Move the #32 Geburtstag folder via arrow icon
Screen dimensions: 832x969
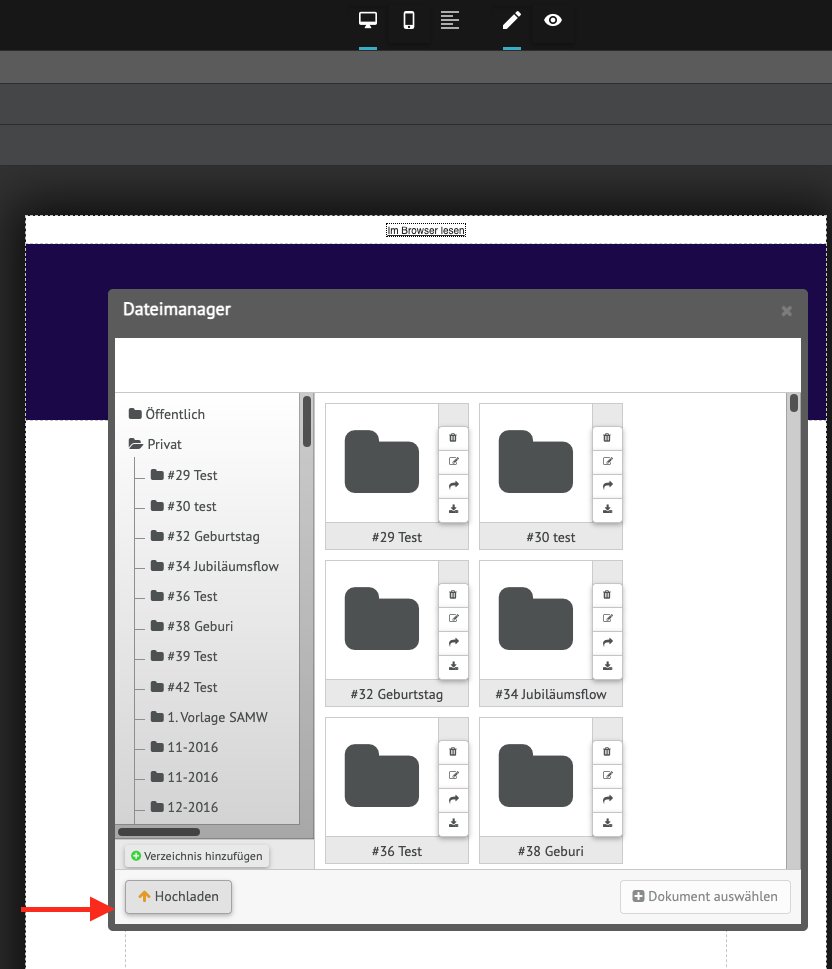453,642
